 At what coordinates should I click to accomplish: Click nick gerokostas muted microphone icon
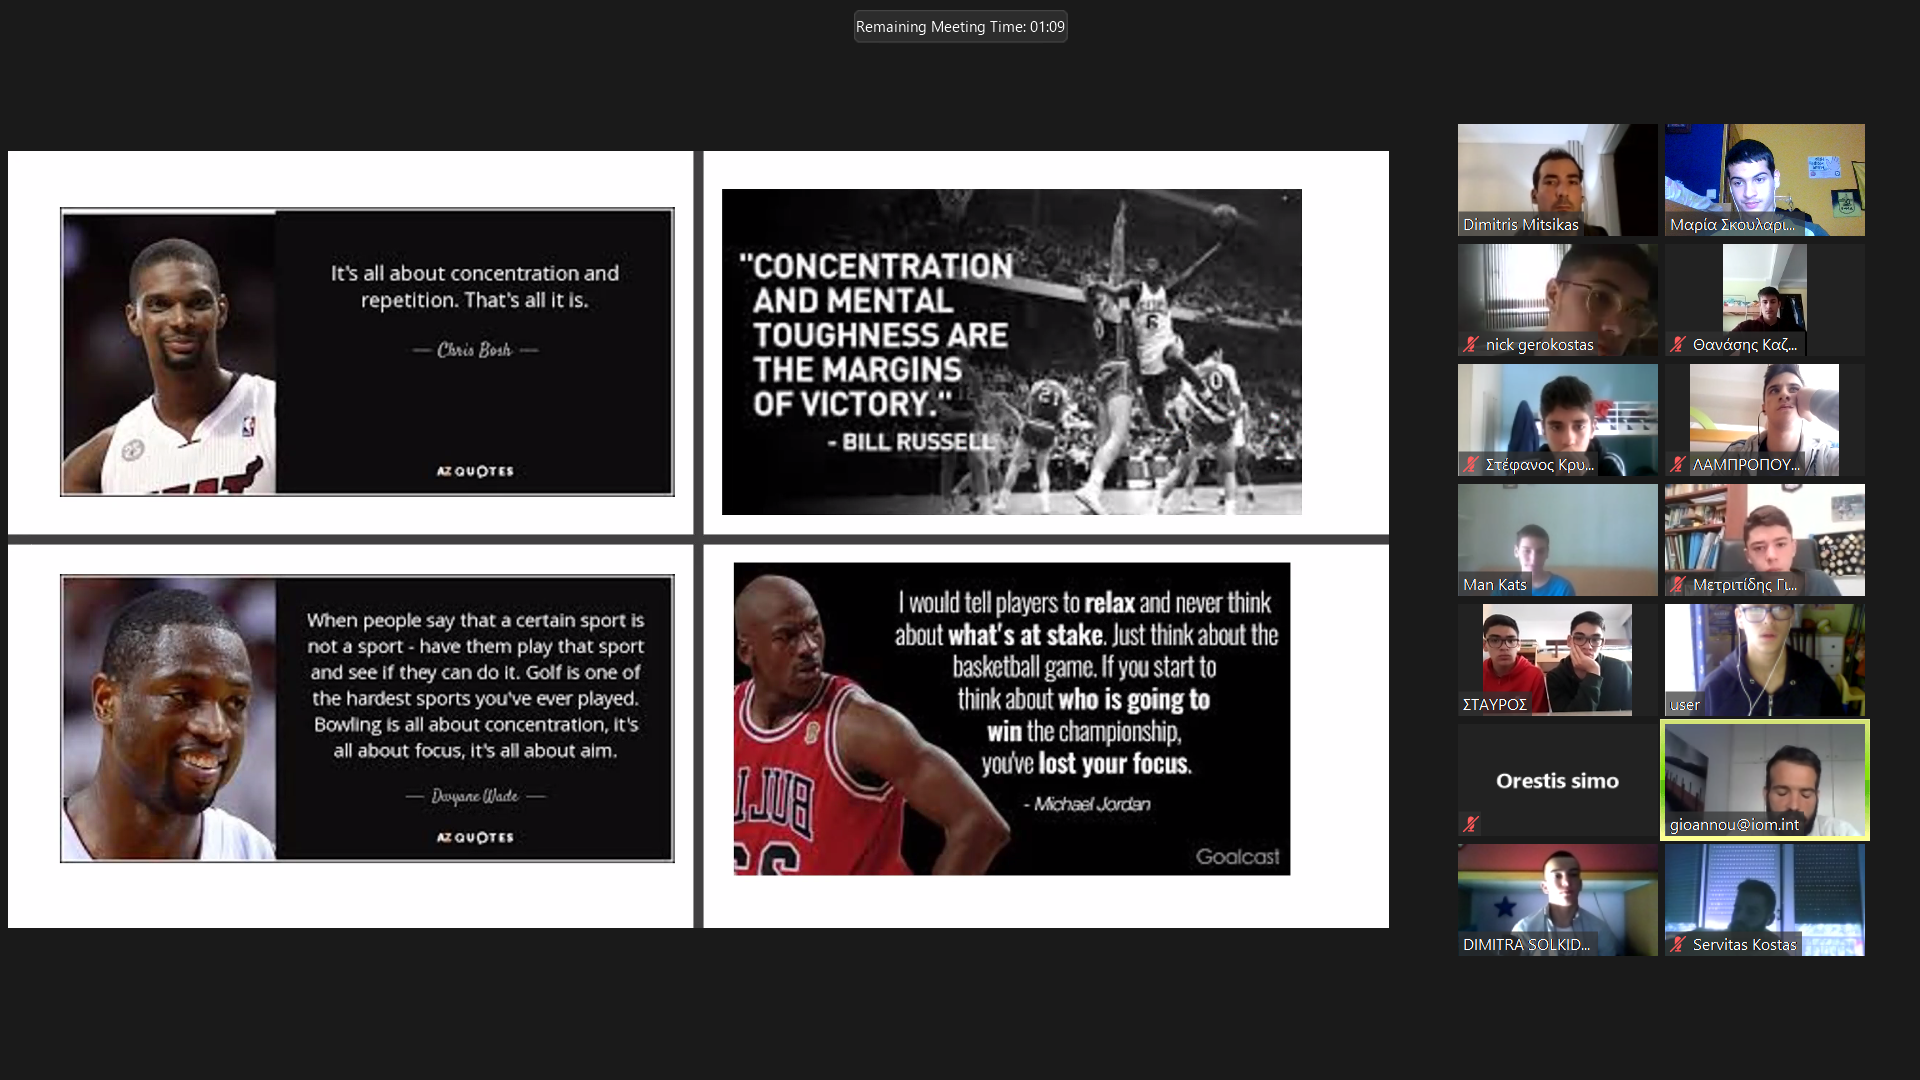tap(1471, 345)
